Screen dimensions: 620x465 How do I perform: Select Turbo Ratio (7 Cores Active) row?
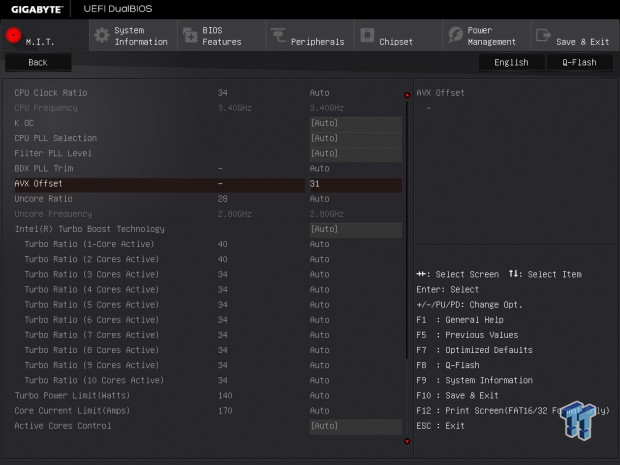point(208,335)
